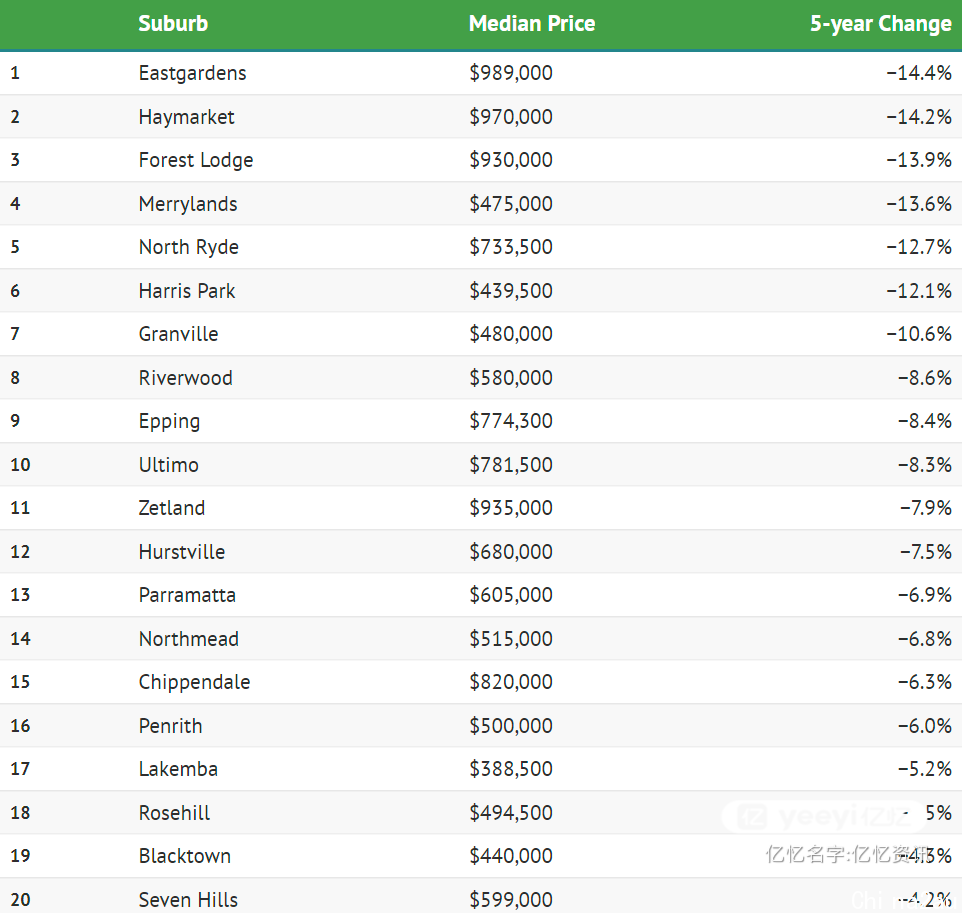962x913 pixels.
Task: Click Harris Park's -12.1% change value
Action: coord(918,291)
